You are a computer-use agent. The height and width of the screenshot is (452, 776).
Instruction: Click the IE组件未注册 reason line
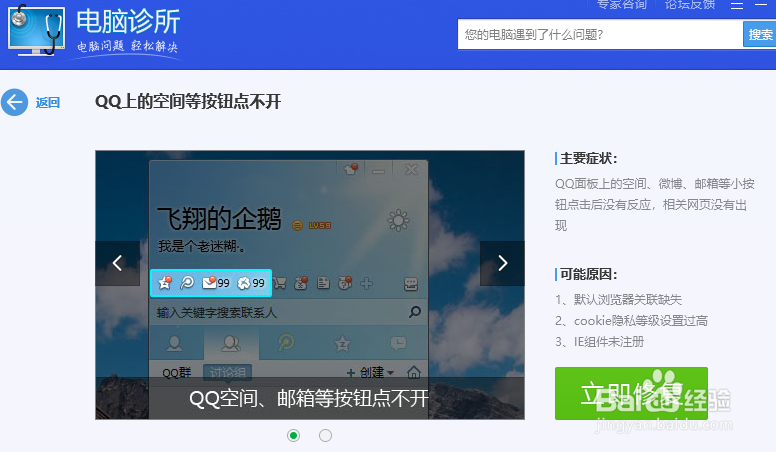pos(600,342)
